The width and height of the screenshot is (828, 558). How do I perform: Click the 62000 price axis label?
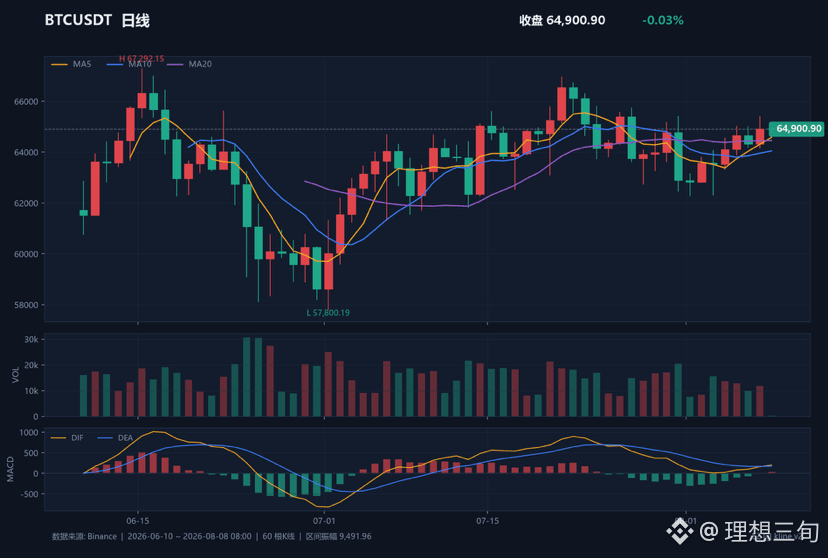[26, 203]
